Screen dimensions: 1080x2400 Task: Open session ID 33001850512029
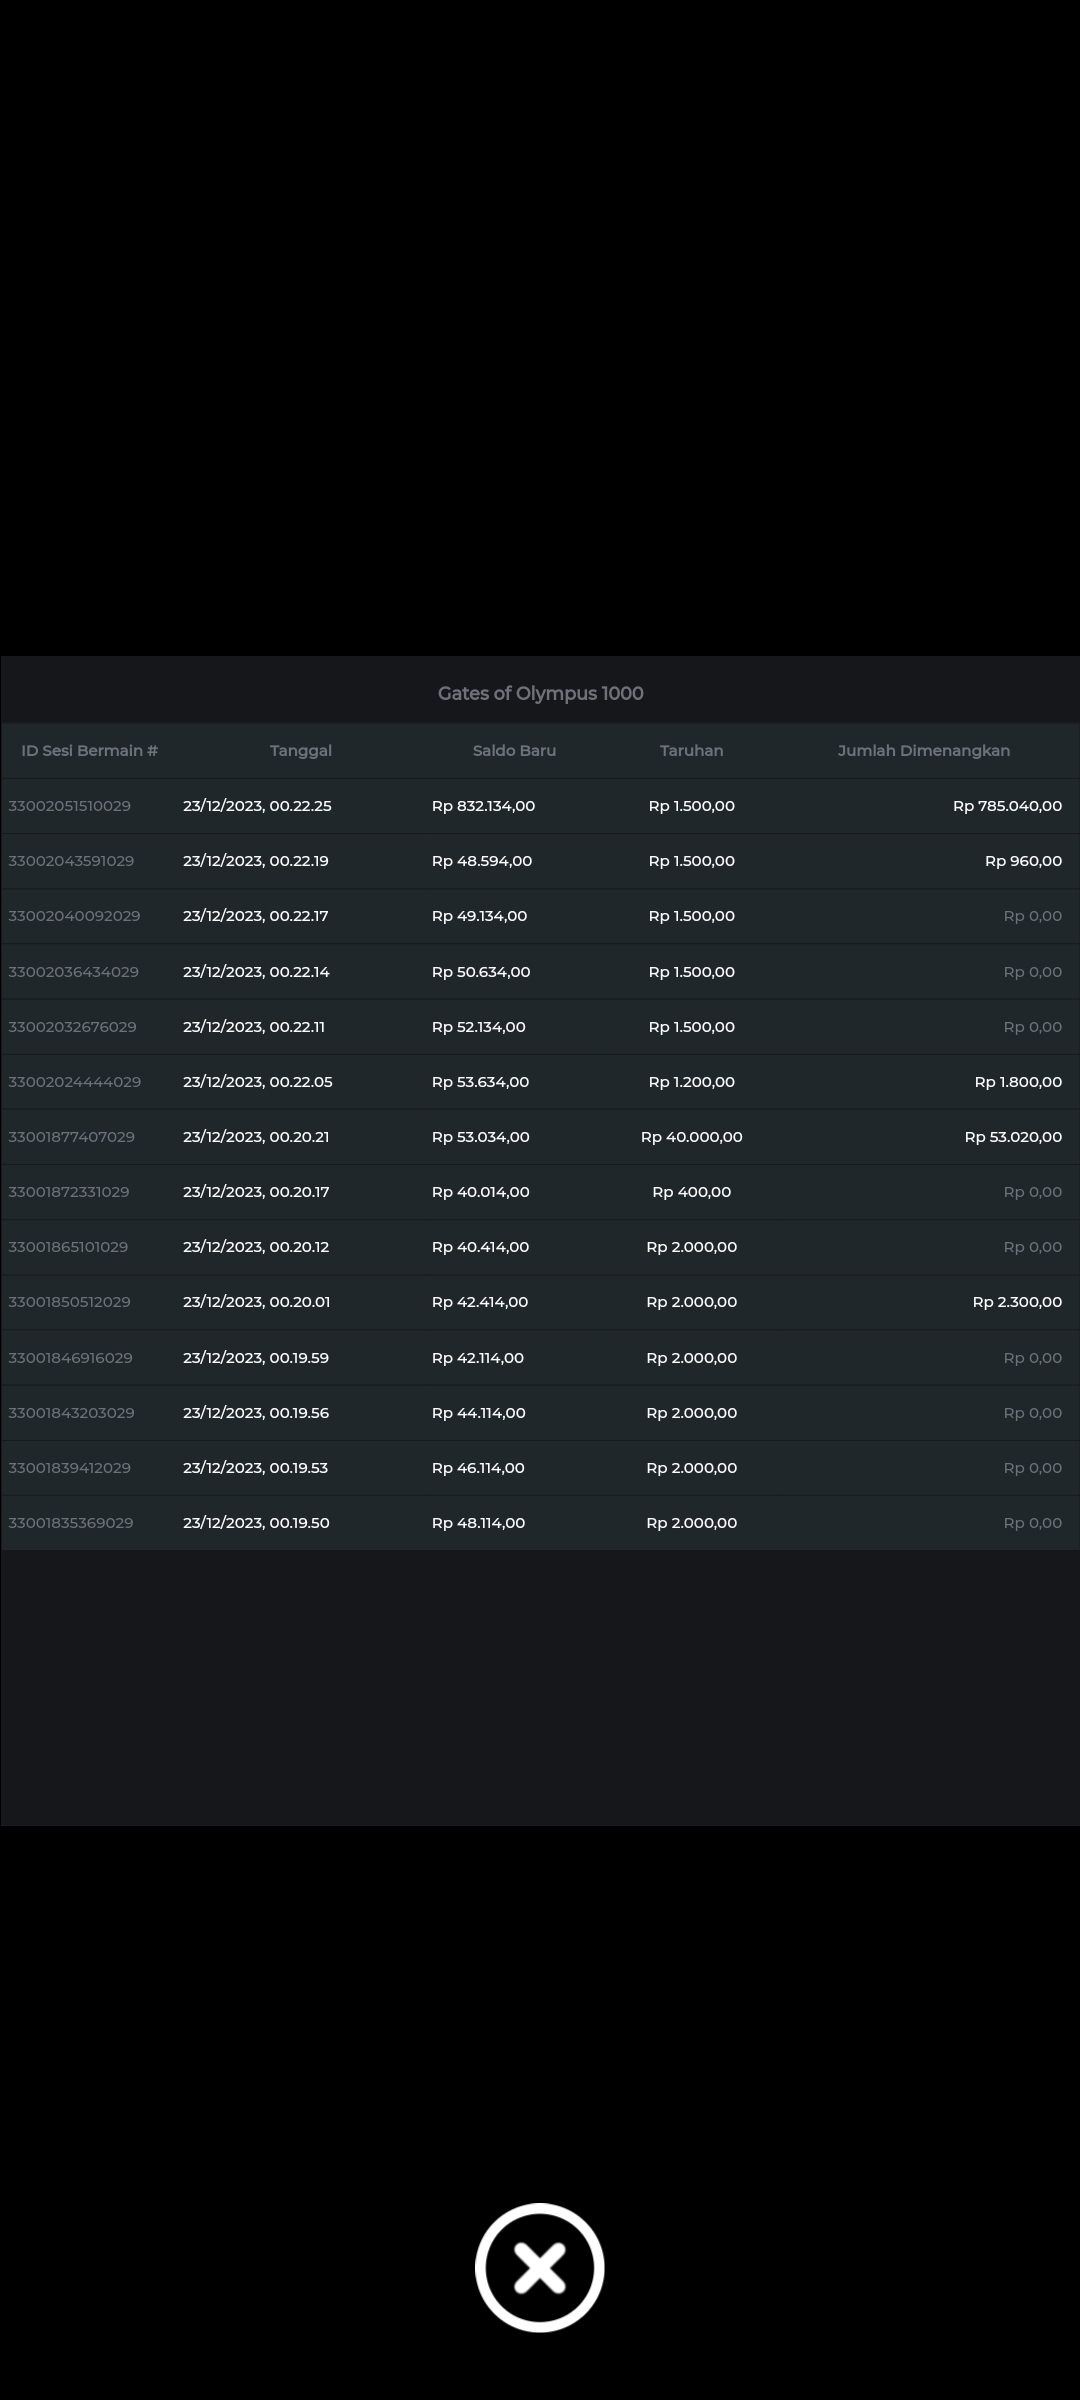(69, 1302)
